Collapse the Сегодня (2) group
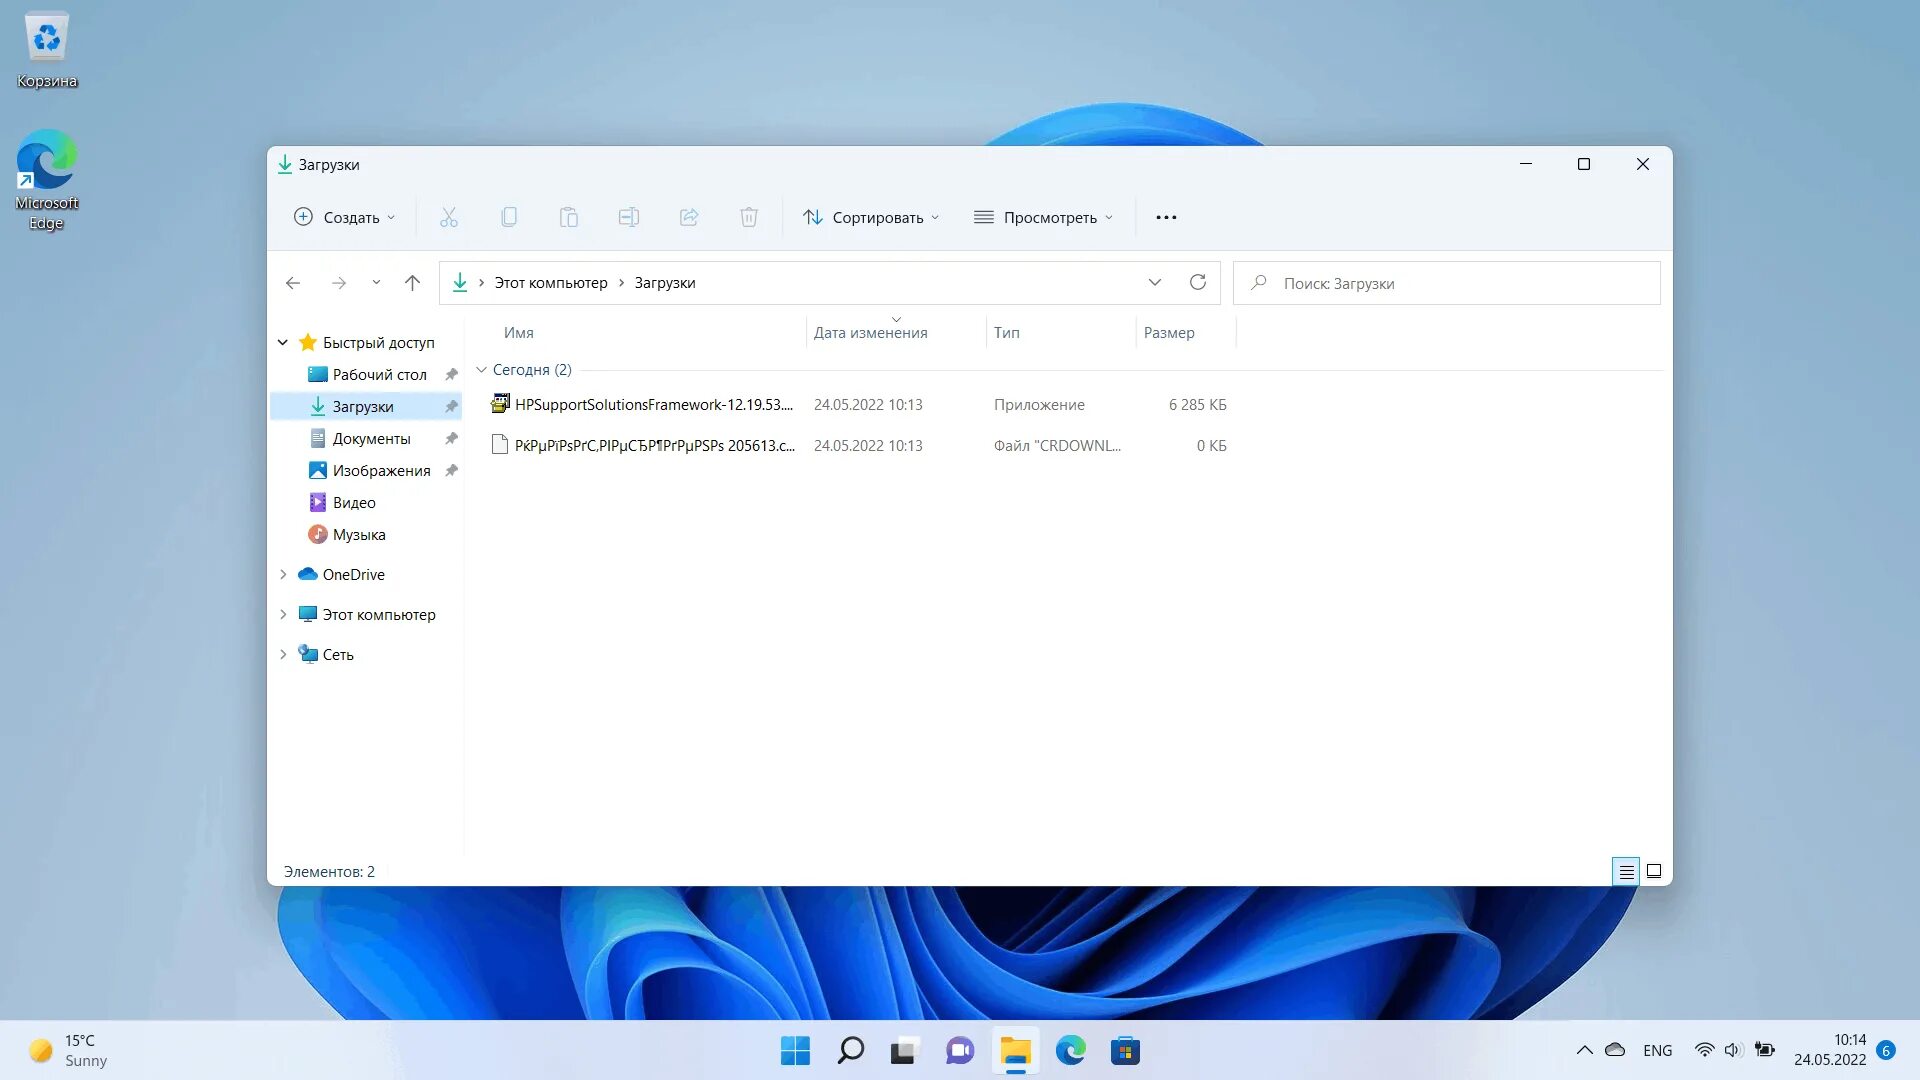 click(481, 370)
